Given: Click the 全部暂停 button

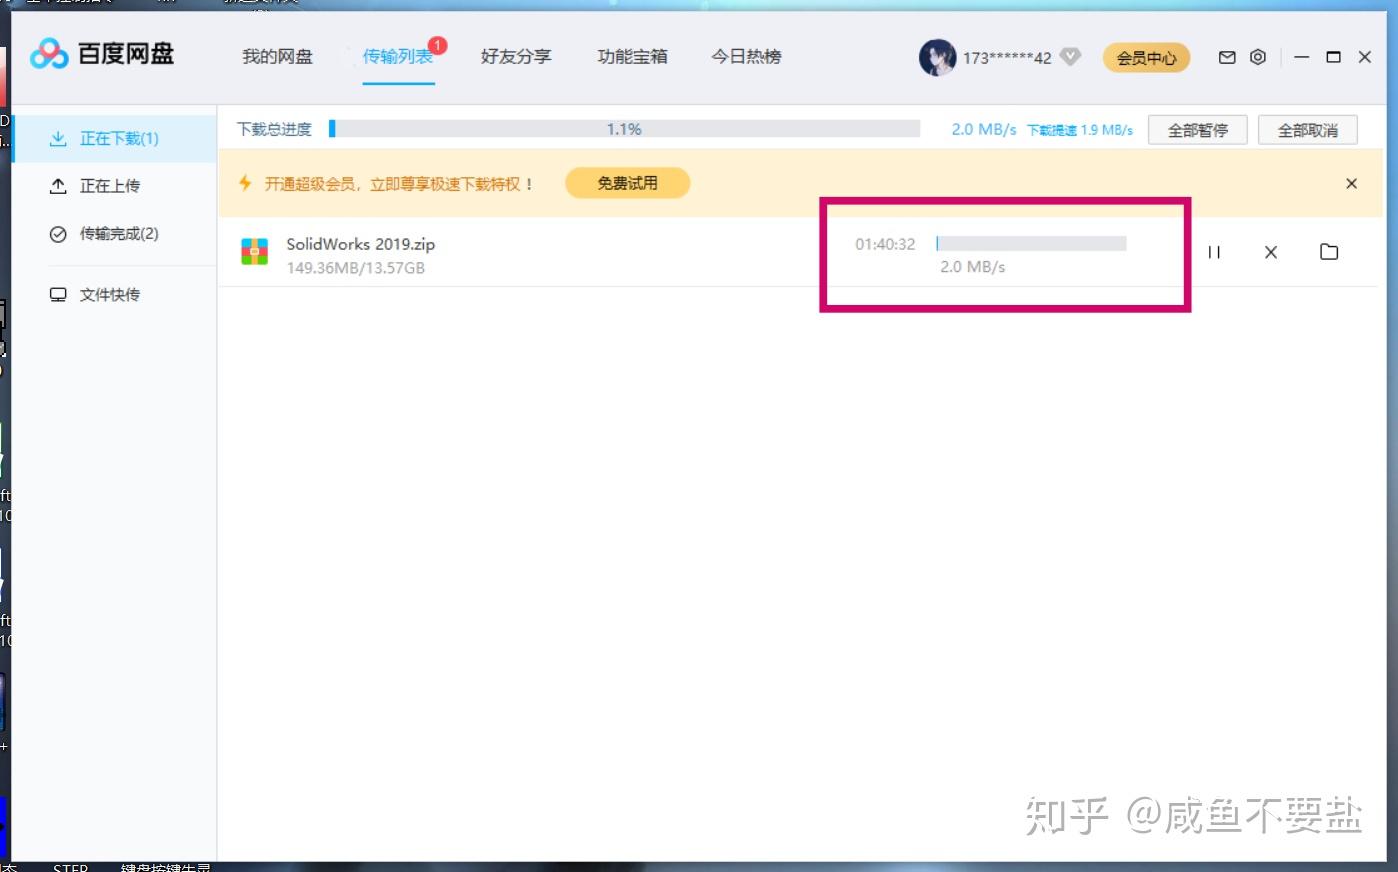Looking at the screenshot, I should click(x=1197, y=130).
